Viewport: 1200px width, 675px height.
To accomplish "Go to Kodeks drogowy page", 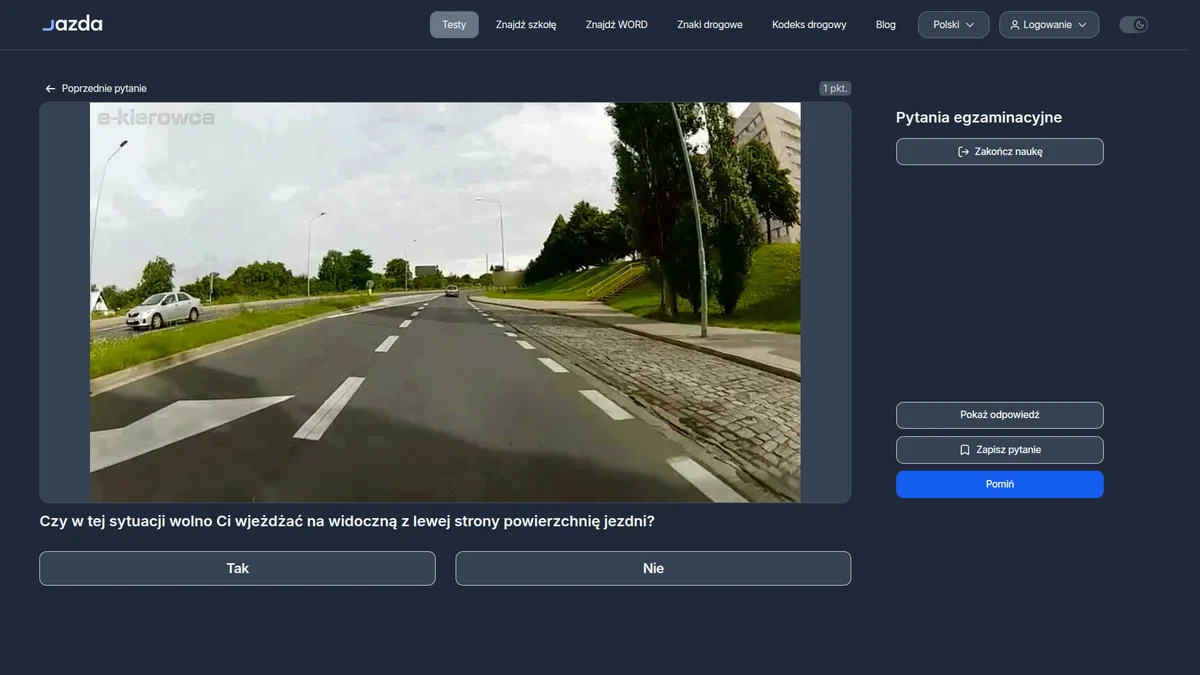I will coord(809,25).
